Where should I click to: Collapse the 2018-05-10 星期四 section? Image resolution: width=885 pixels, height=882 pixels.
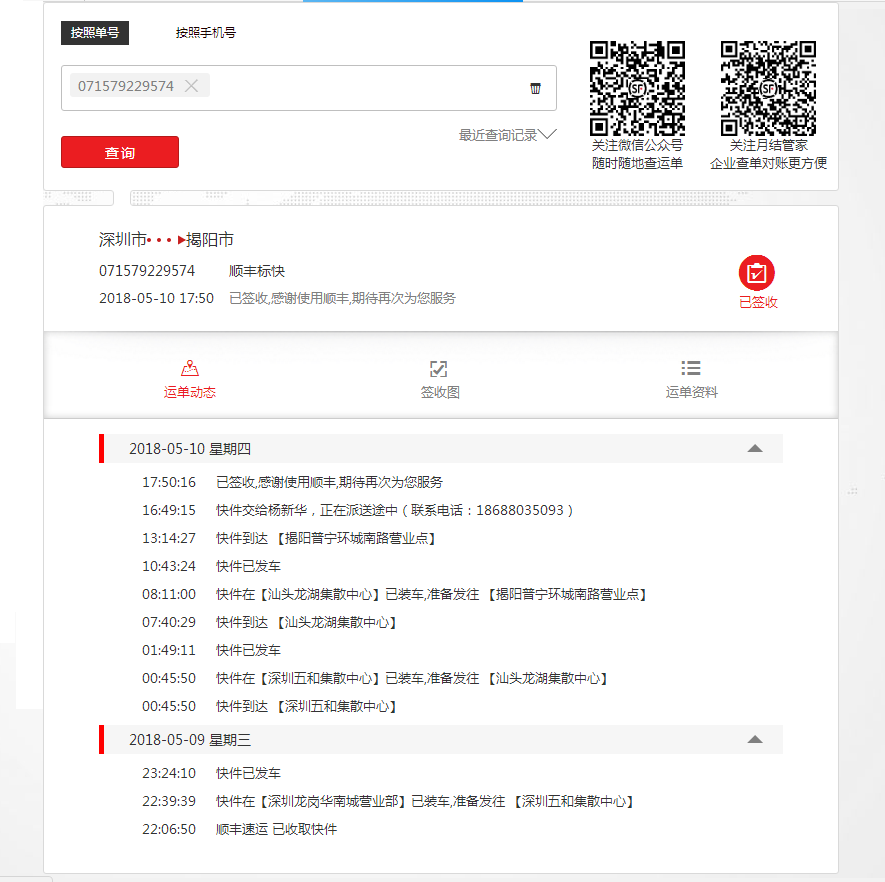tap(755, 449)
